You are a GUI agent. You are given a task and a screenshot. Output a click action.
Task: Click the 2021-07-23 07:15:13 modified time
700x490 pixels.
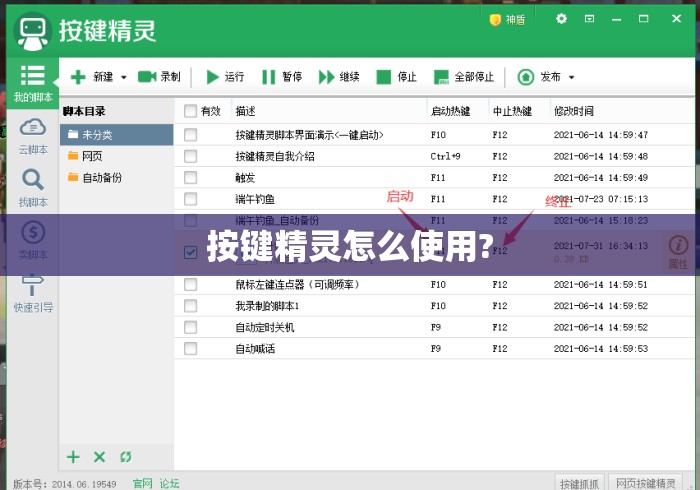(x=600, y=199)
